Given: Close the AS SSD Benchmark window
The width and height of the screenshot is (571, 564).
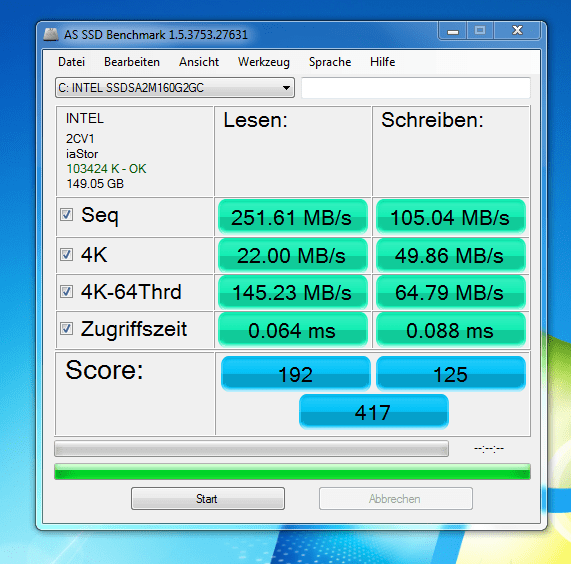Looking at the screenshot, I should click(x=517, y=31).
